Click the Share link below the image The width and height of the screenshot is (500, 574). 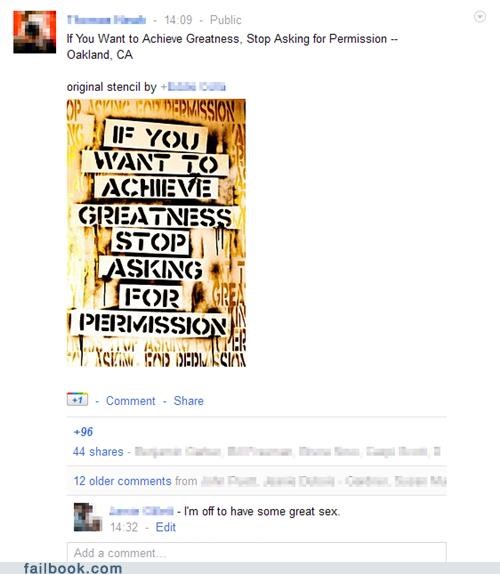(189, 401)
